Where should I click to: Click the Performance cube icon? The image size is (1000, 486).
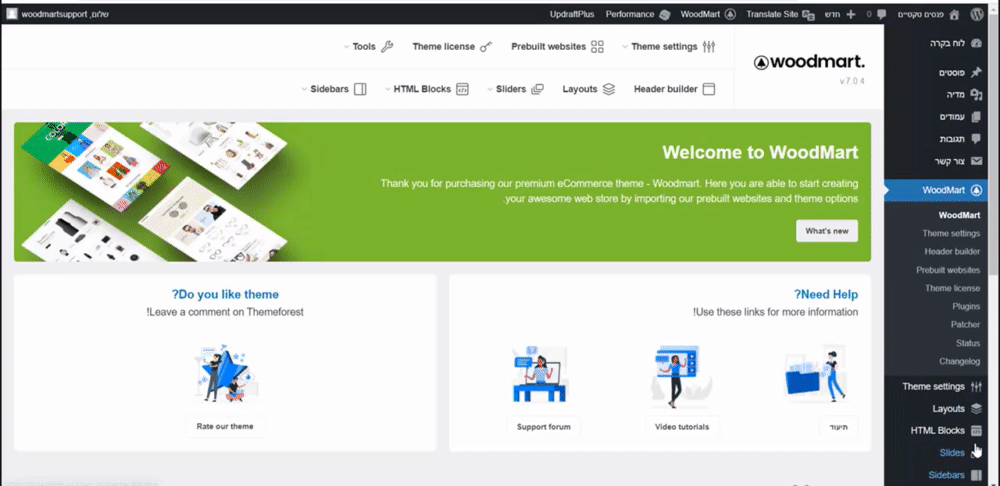pos(665,14)
